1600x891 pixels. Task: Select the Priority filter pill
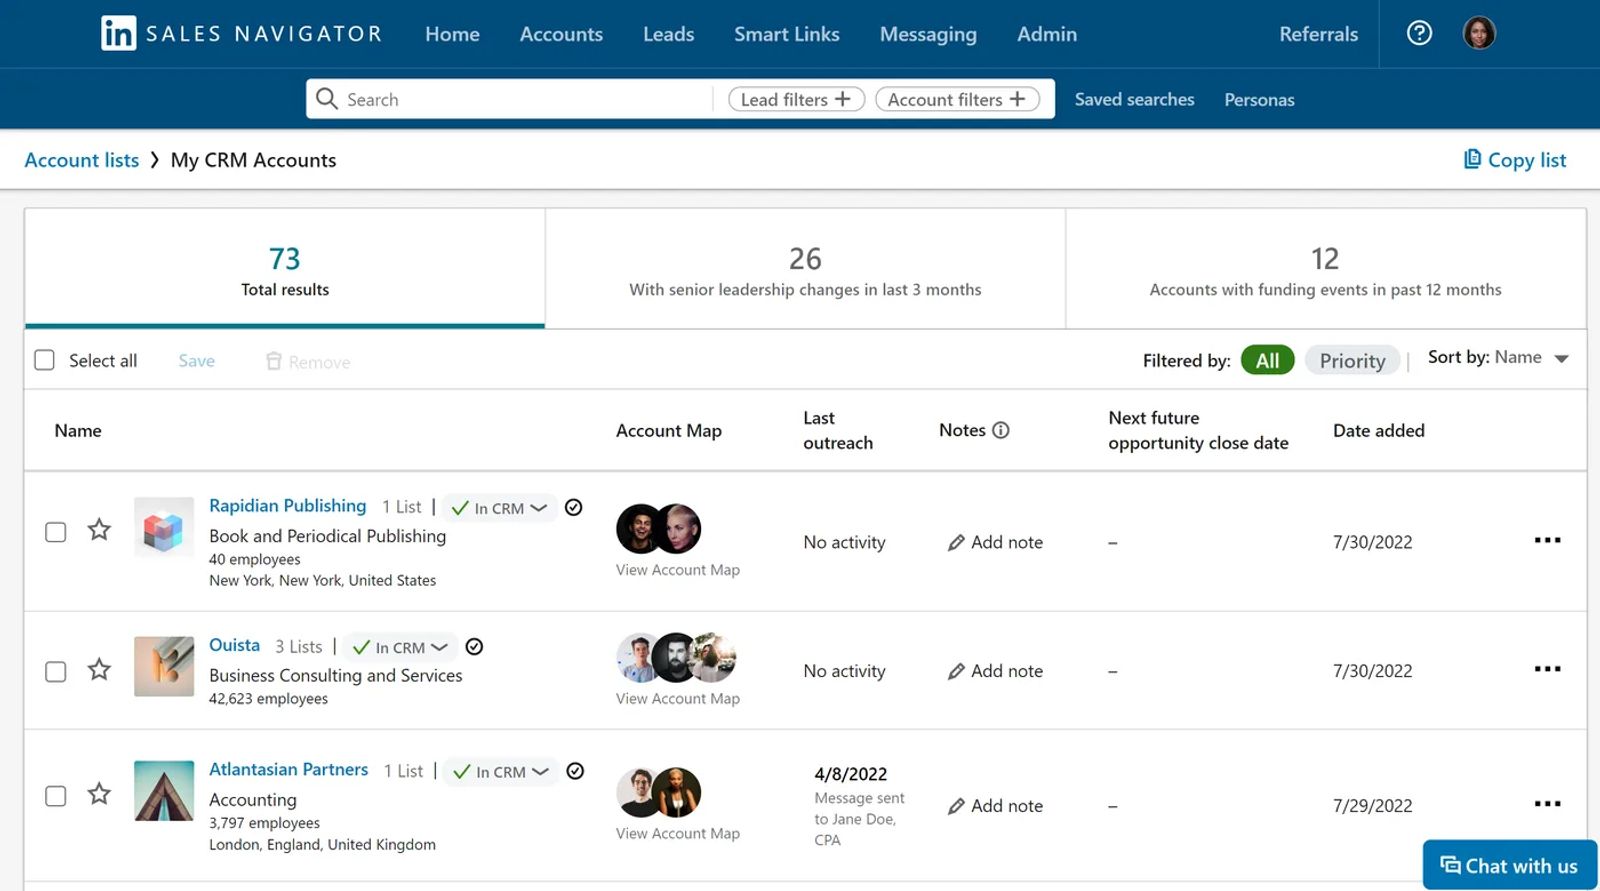pos(1352,360)
